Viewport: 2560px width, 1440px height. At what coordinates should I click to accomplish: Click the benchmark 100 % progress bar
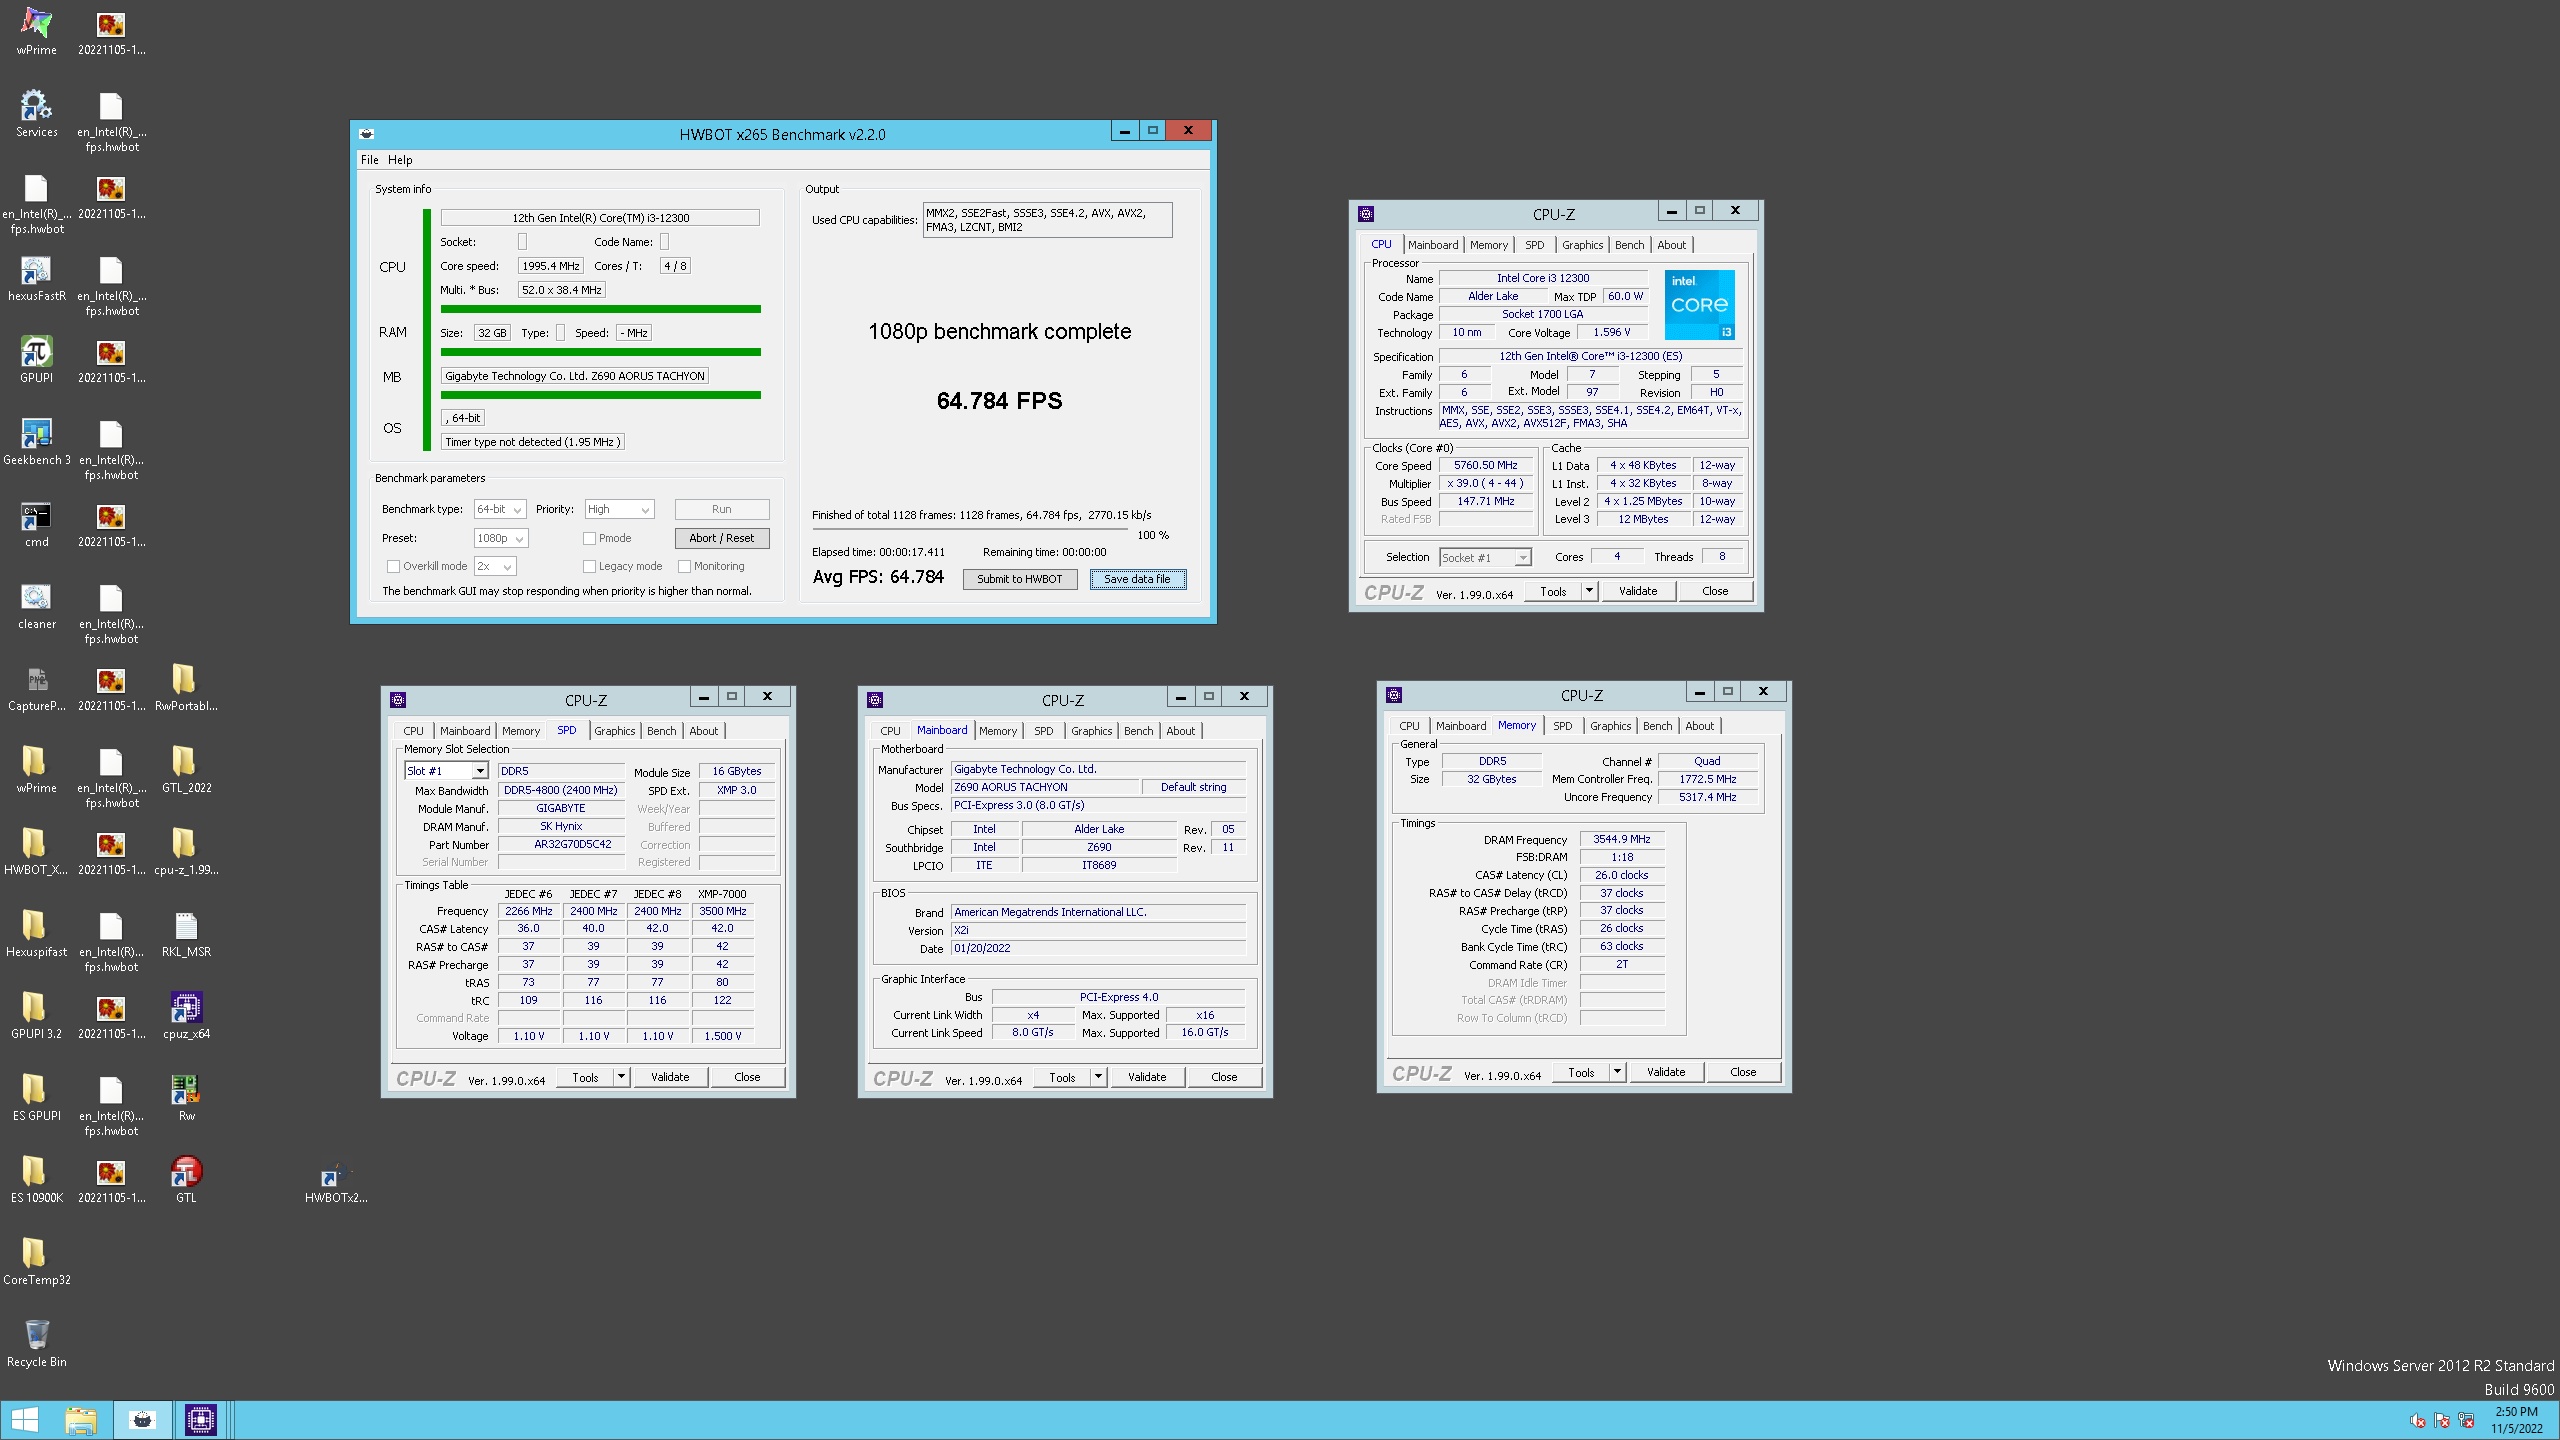969,529
